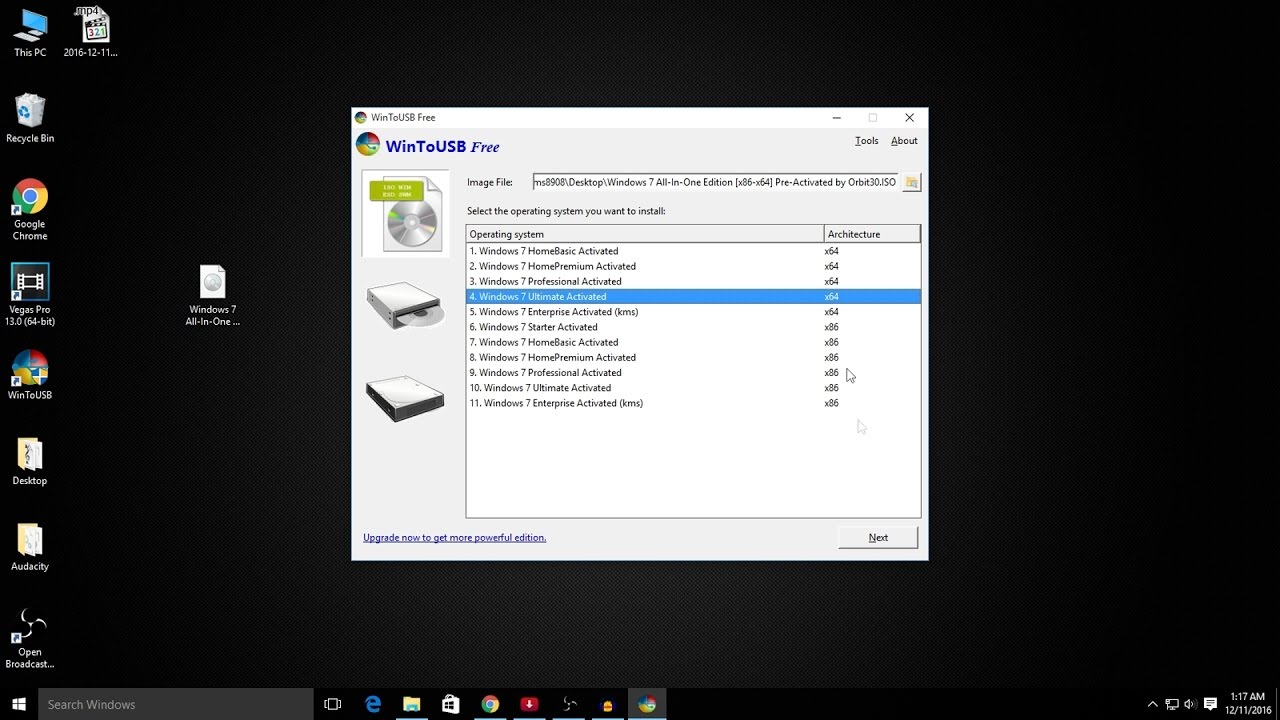Open the volume tray icon

(x=1190, y=704)
